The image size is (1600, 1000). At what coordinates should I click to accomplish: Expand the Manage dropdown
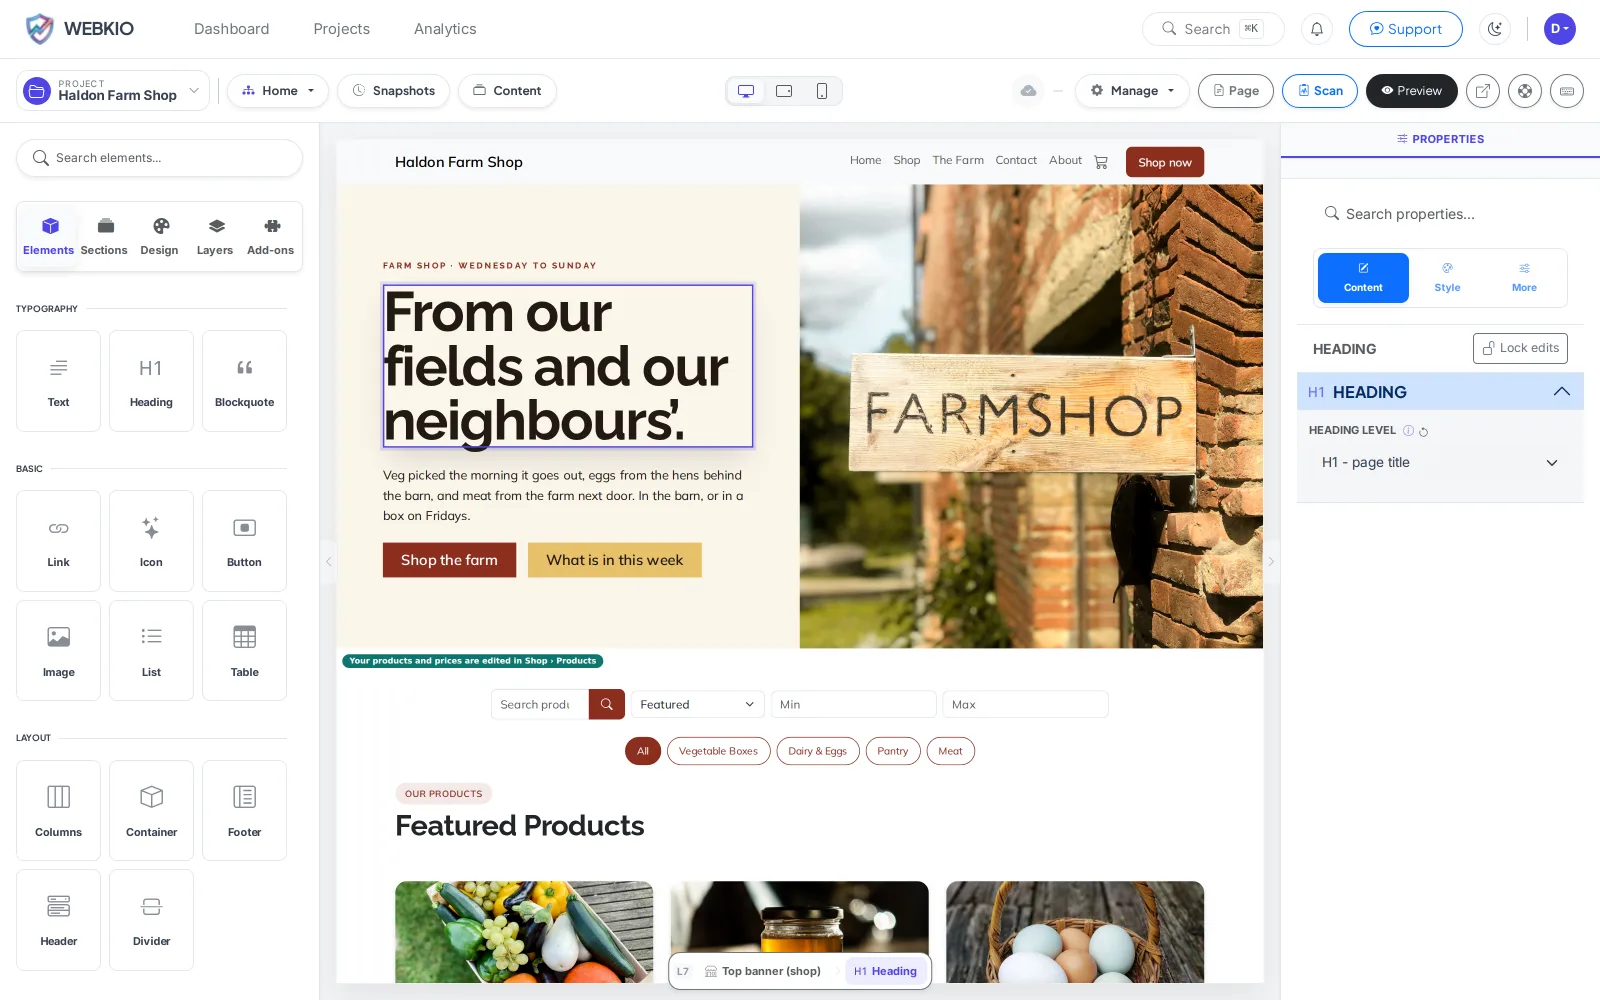point(1132,91)
